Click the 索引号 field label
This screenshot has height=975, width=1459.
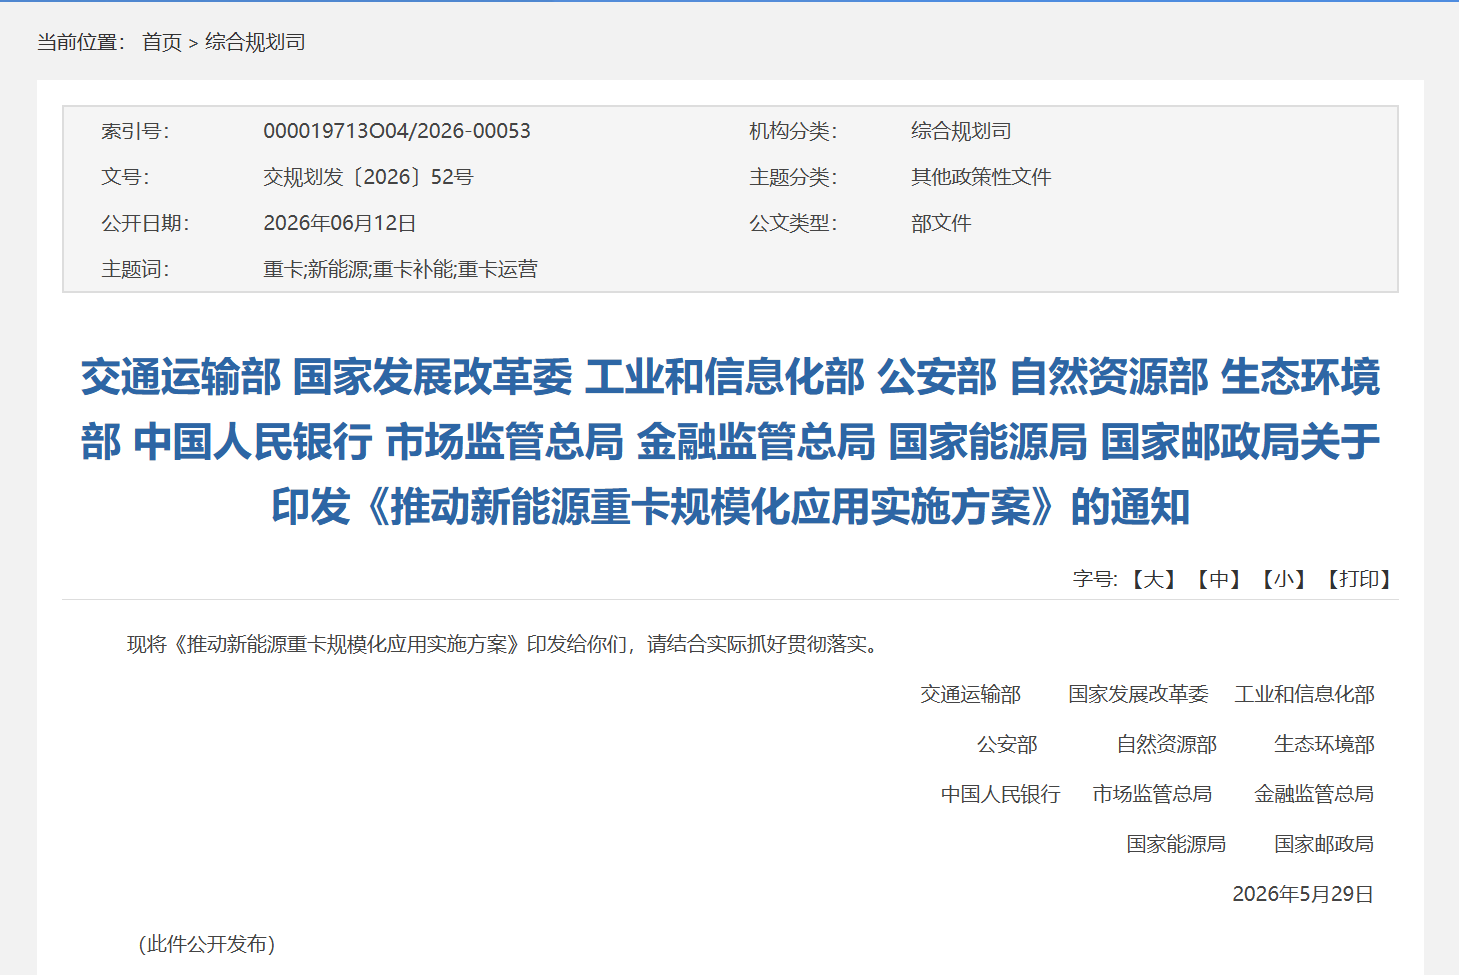pos(135,131)
